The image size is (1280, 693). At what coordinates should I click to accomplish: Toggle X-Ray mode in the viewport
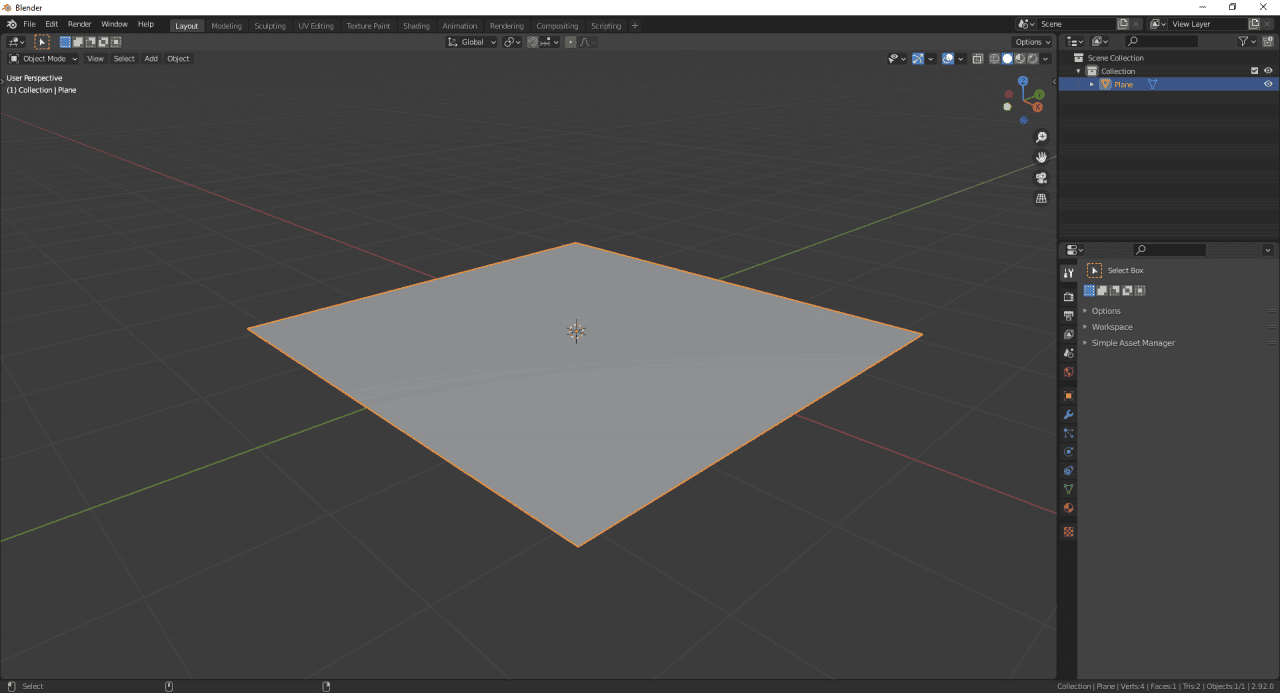[x=977, y=58]
